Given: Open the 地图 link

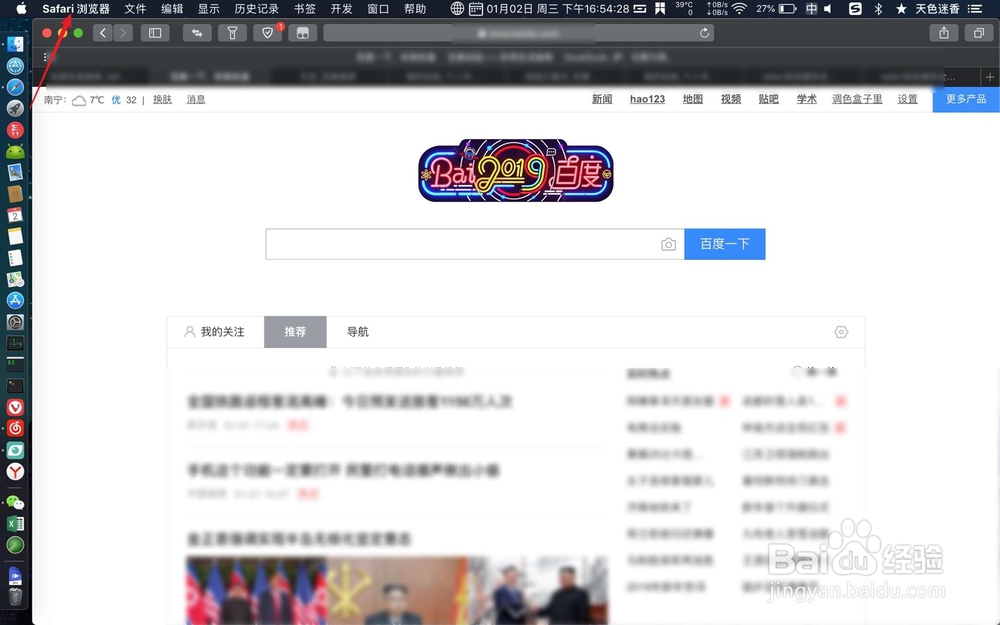Looking at the screenshot, I should (693, 99).
